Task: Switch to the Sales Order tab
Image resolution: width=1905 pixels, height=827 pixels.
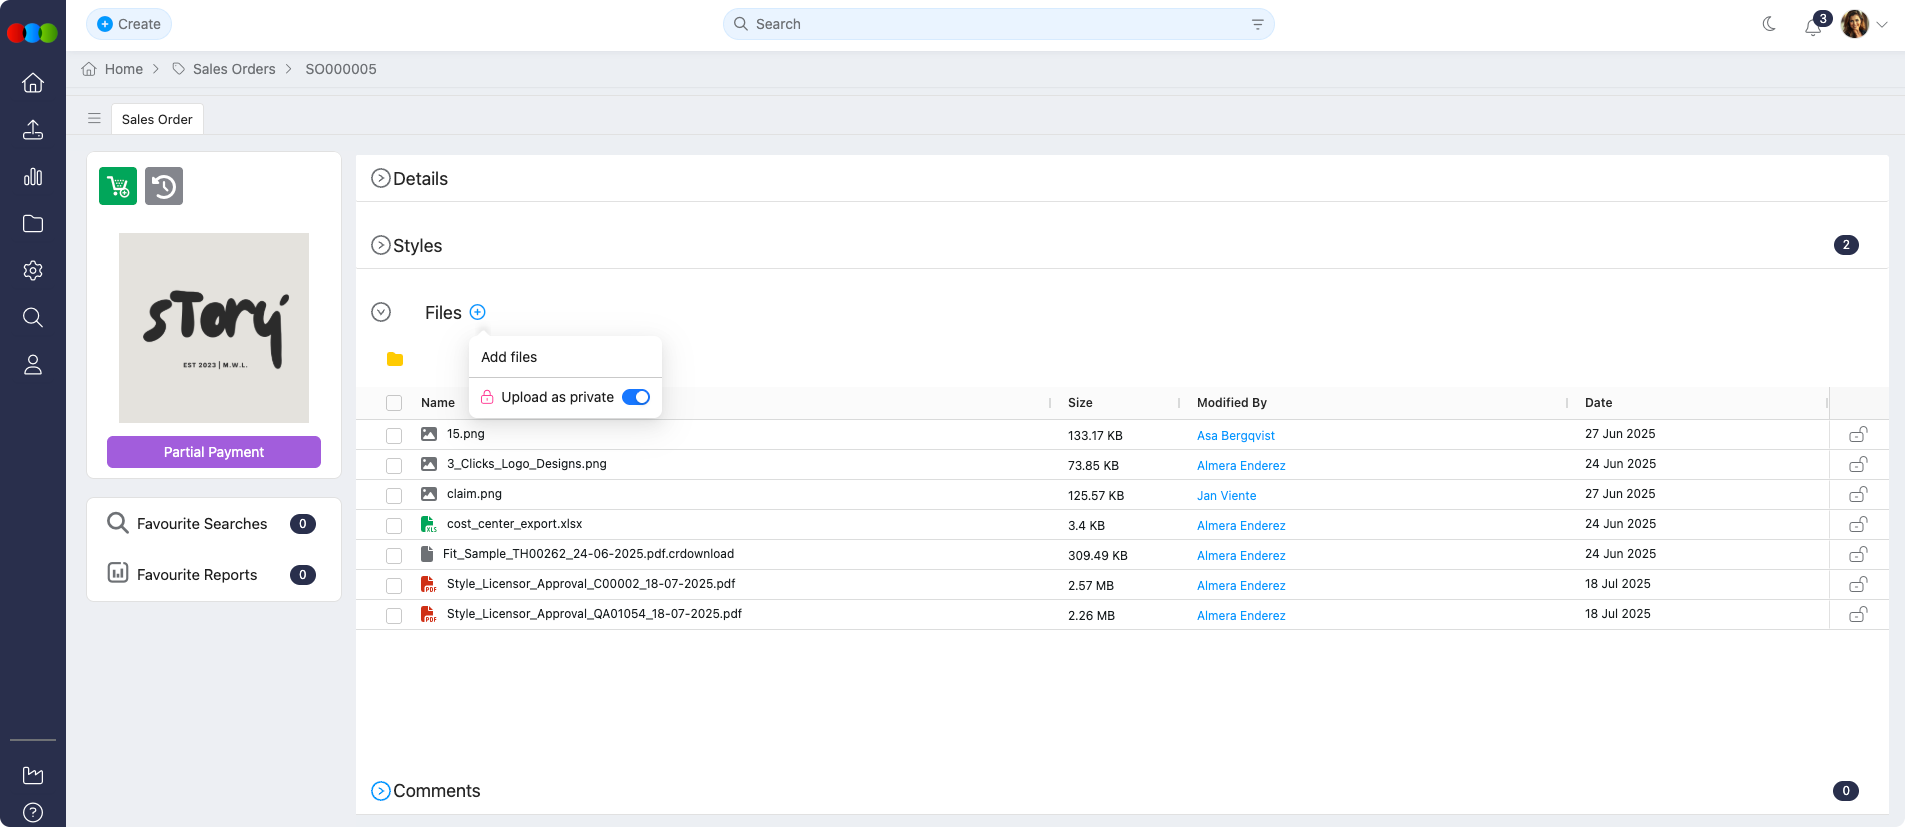Action: point(157,119)
